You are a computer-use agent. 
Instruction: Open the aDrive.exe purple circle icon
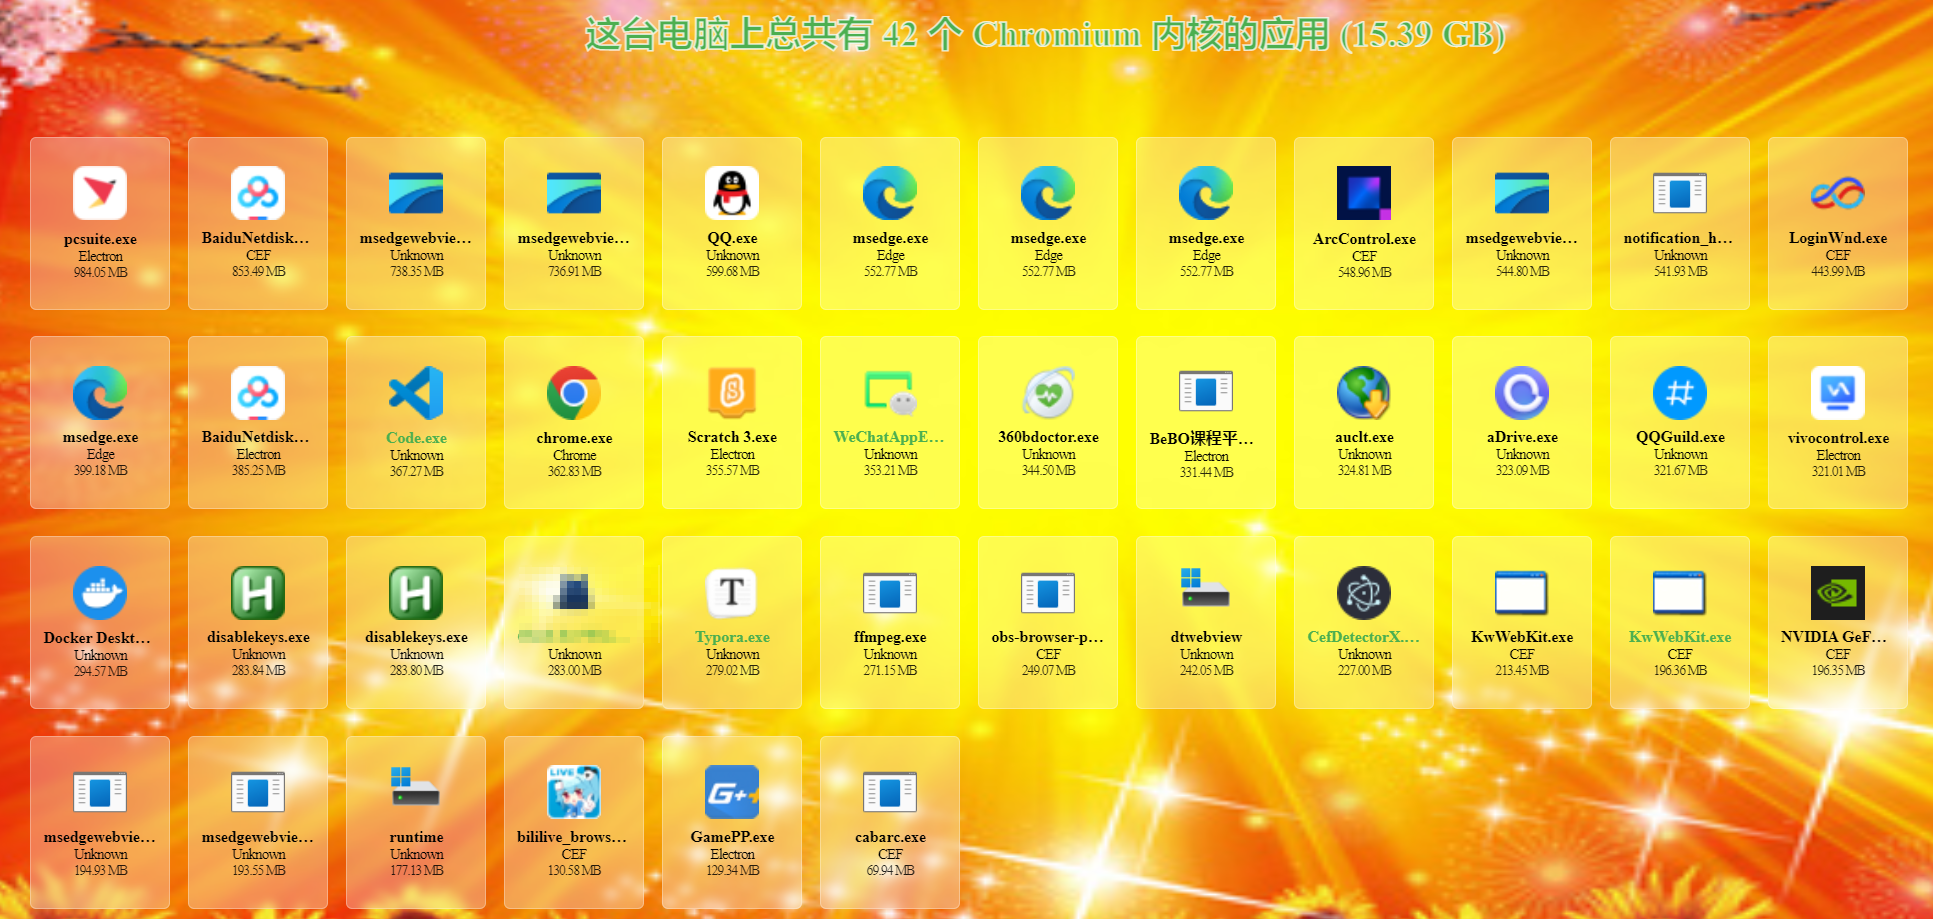[x=1522, y=393]
